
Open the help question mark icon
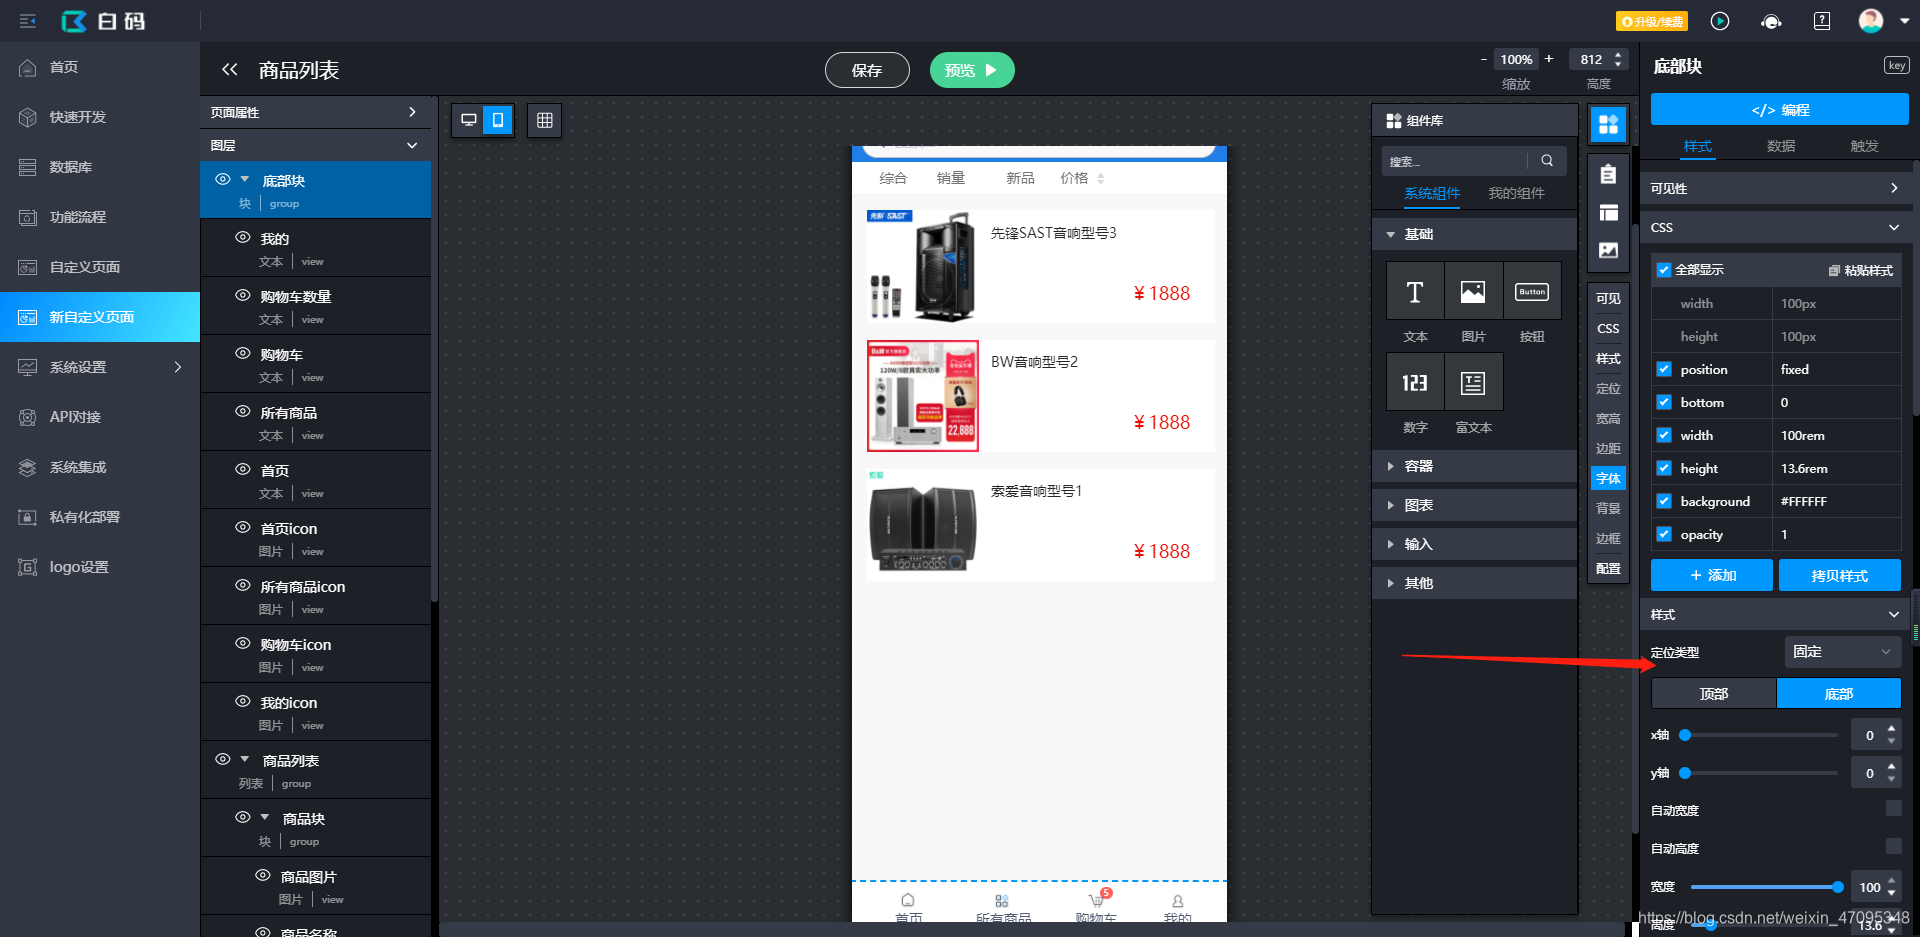[x=1822, y=21]
